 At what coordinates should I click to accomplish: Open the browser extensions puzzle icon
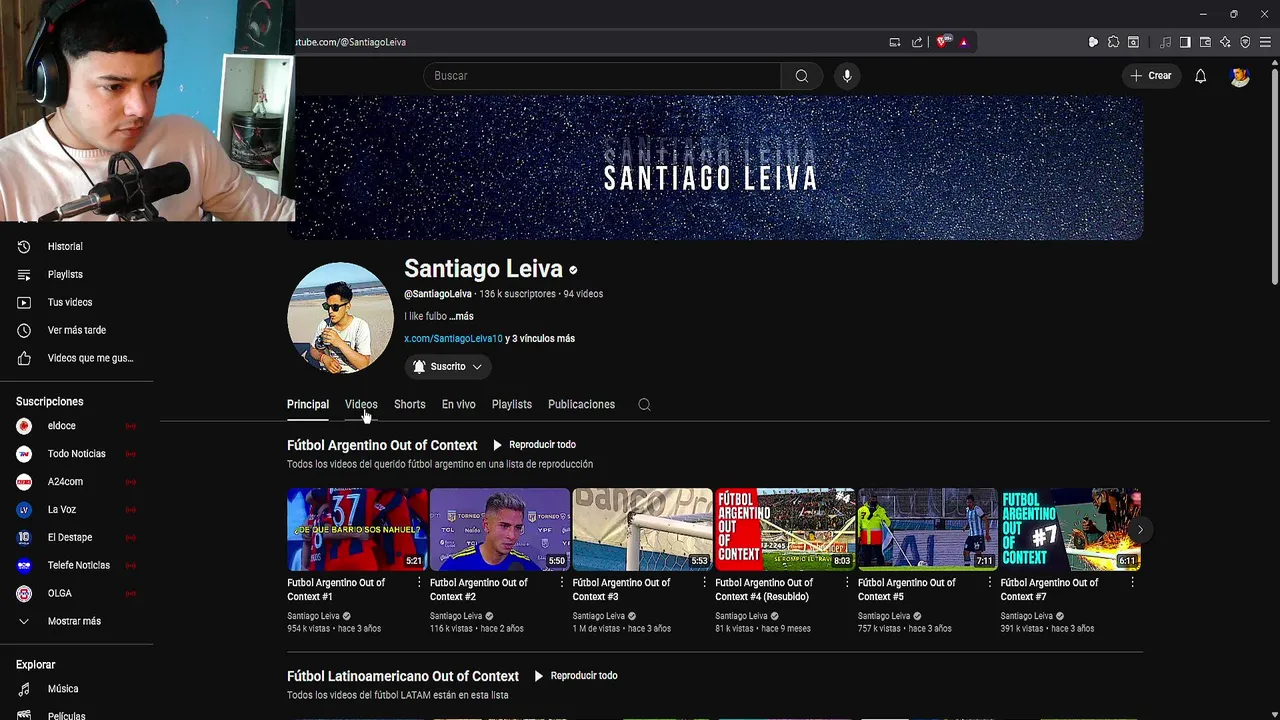[x=1113, y=42]
